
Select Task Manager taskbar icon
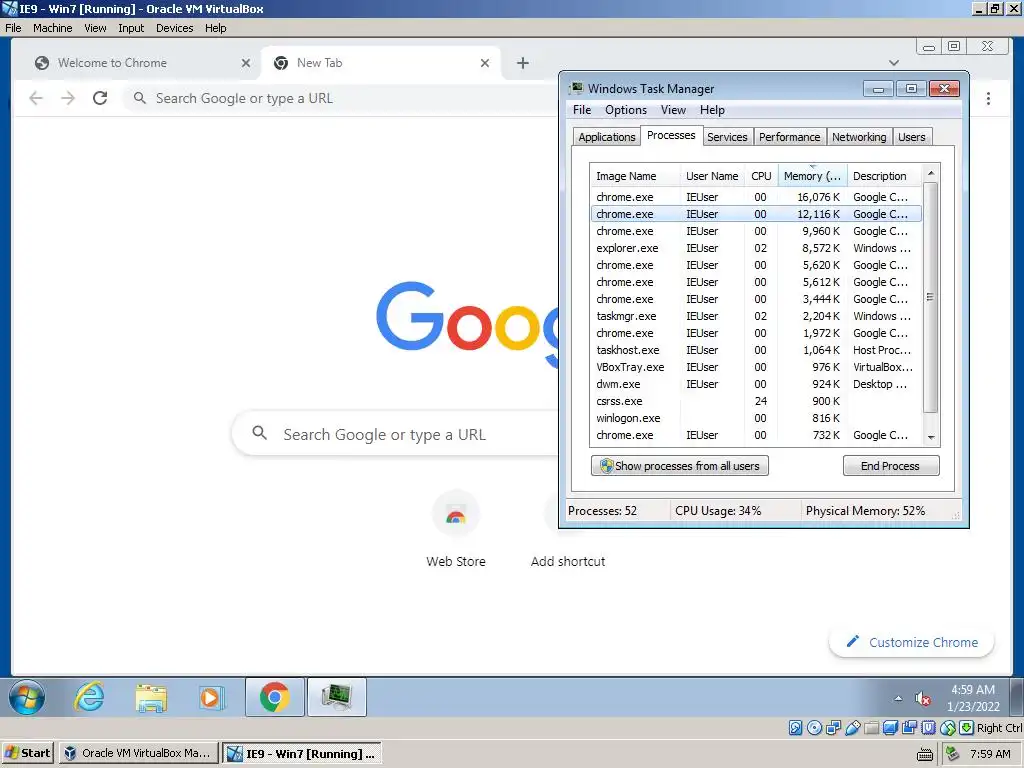pos(337,697)
